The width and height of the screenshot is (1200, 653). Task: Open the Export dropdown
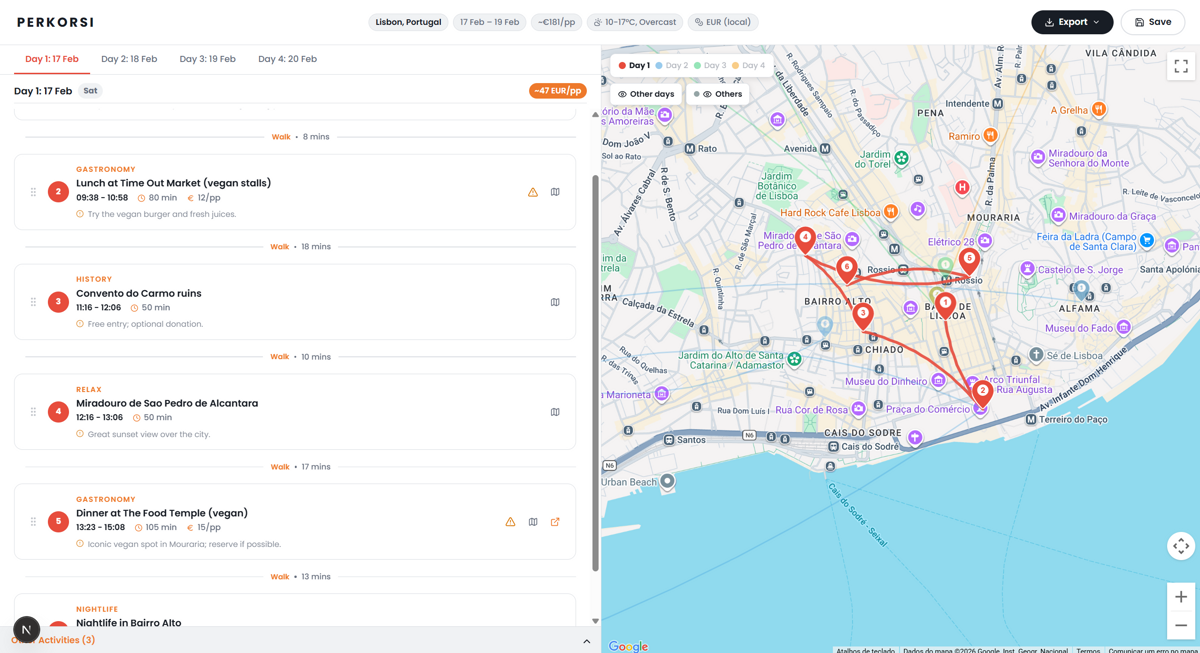[x=1072, y=21]
